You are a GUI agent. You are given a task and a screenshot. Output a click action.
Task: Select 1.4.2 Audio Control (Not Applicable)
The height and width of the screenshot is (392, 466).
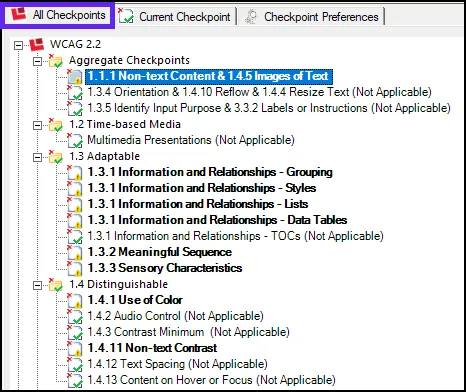point(175,316)
